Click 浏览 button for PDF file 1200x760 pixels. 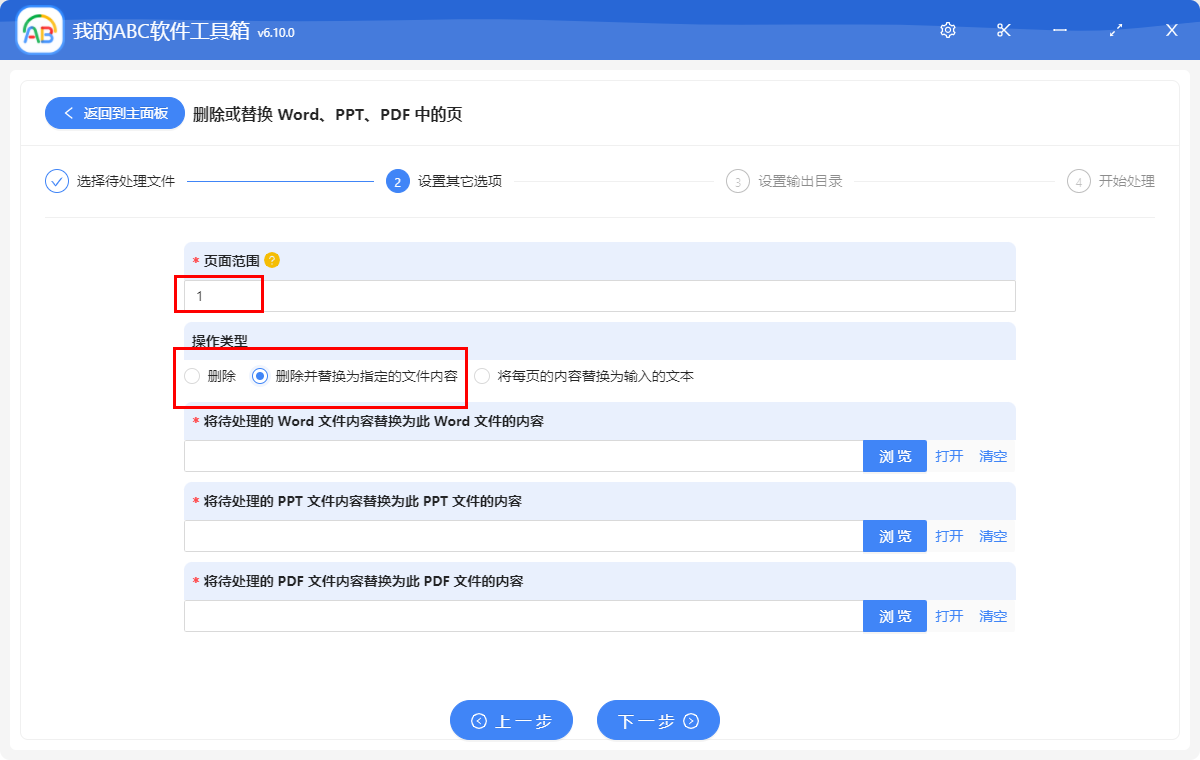(895, 616)
